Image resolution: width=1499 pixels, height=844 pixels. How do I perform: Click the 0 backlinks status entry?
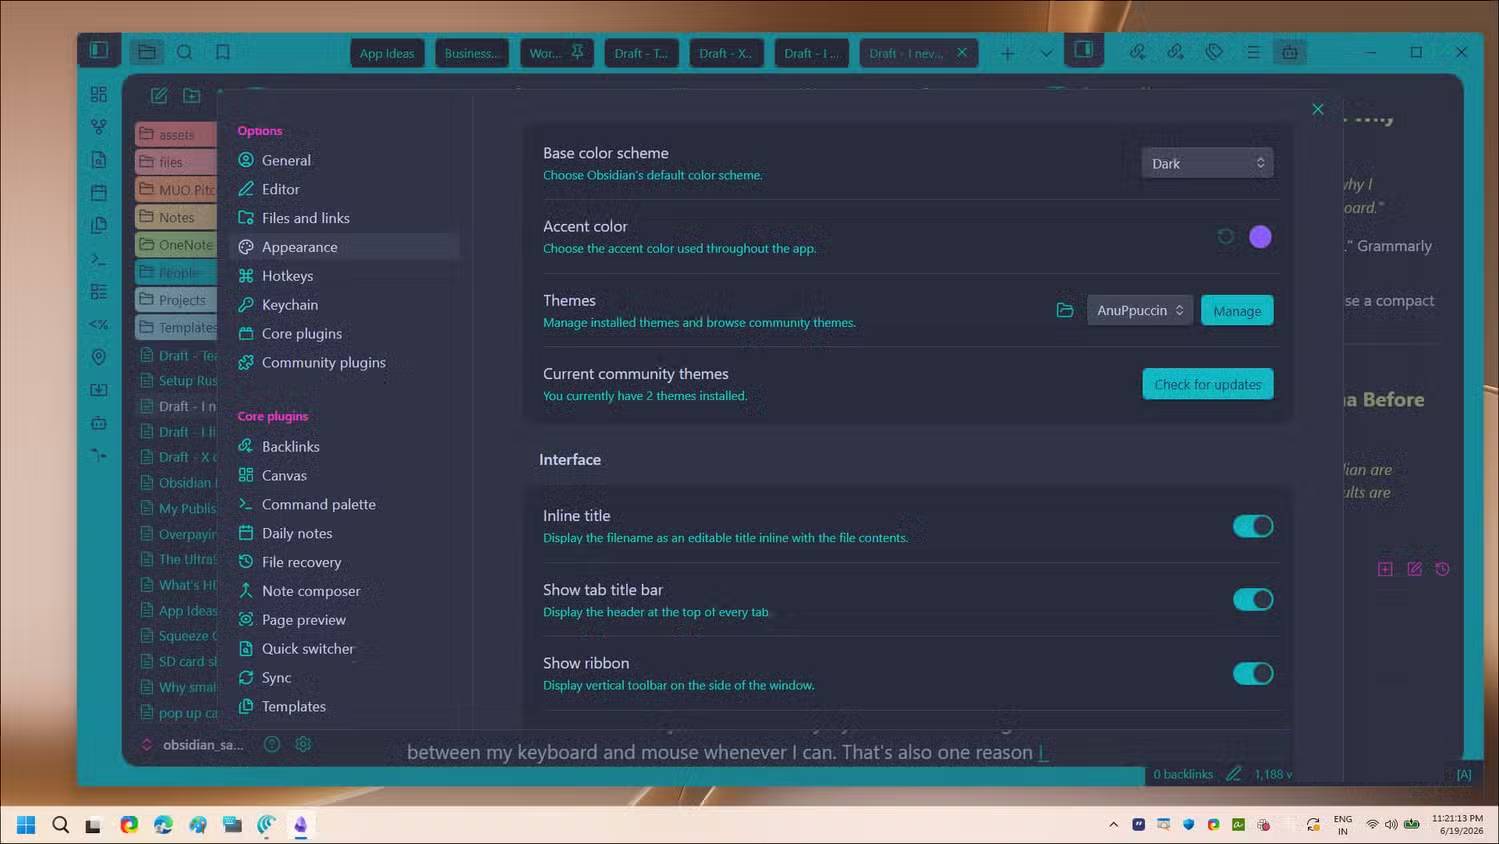(x=1183, y=774)
